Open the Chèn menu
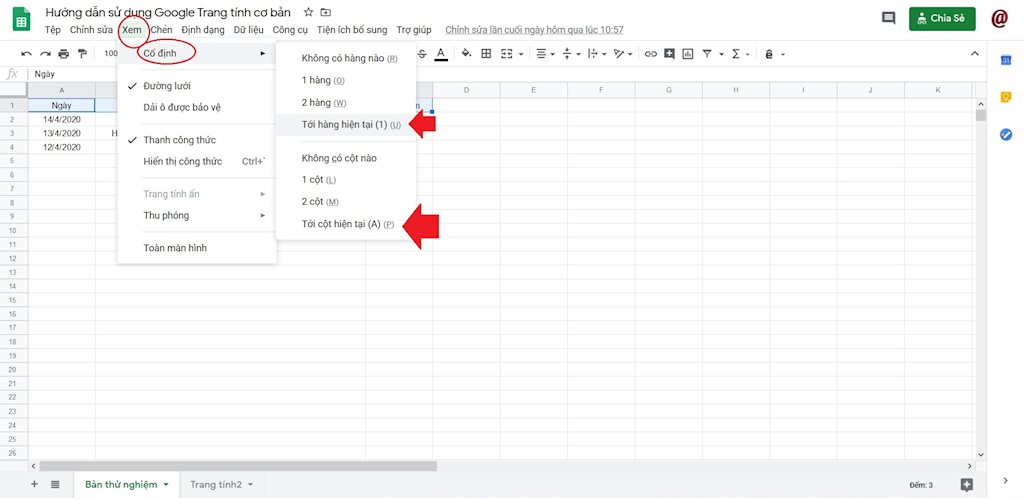Image resolution: width=1024 pixels, height=499 pixels. 161,30
